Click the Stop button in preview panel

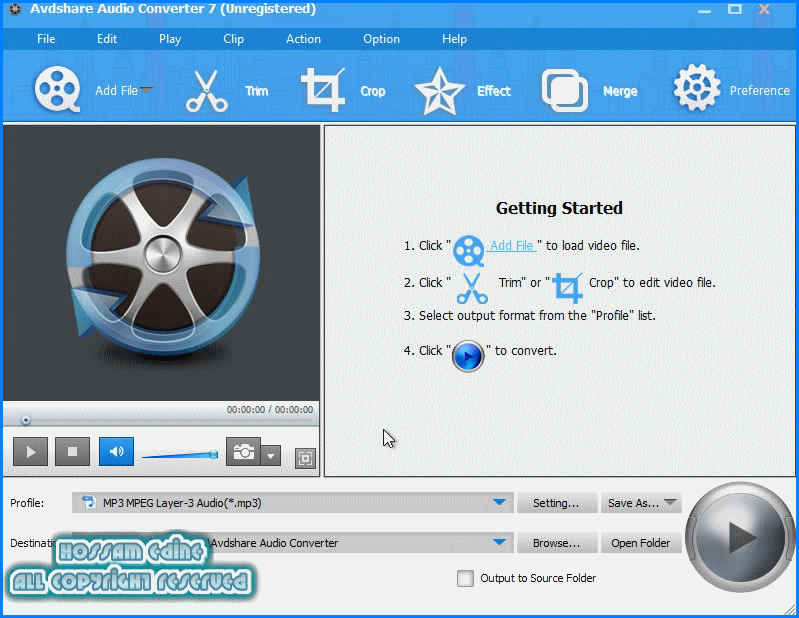pyautogui.click(x=72, y=451)
